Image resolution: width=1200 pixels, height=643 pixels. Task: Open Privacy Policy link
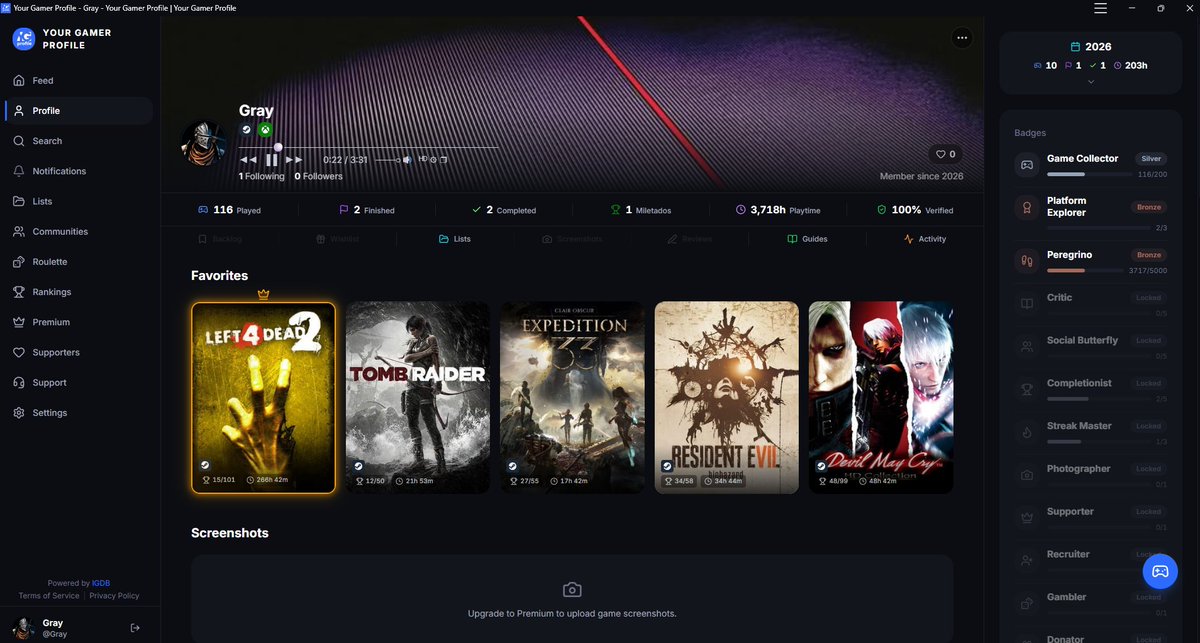coord(114,595)
